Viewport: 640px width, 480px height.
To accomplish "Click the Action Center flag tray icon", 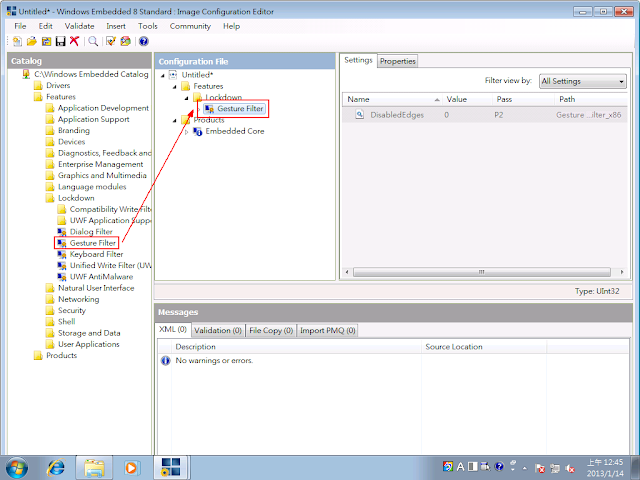I will click(x=540, y=468).
